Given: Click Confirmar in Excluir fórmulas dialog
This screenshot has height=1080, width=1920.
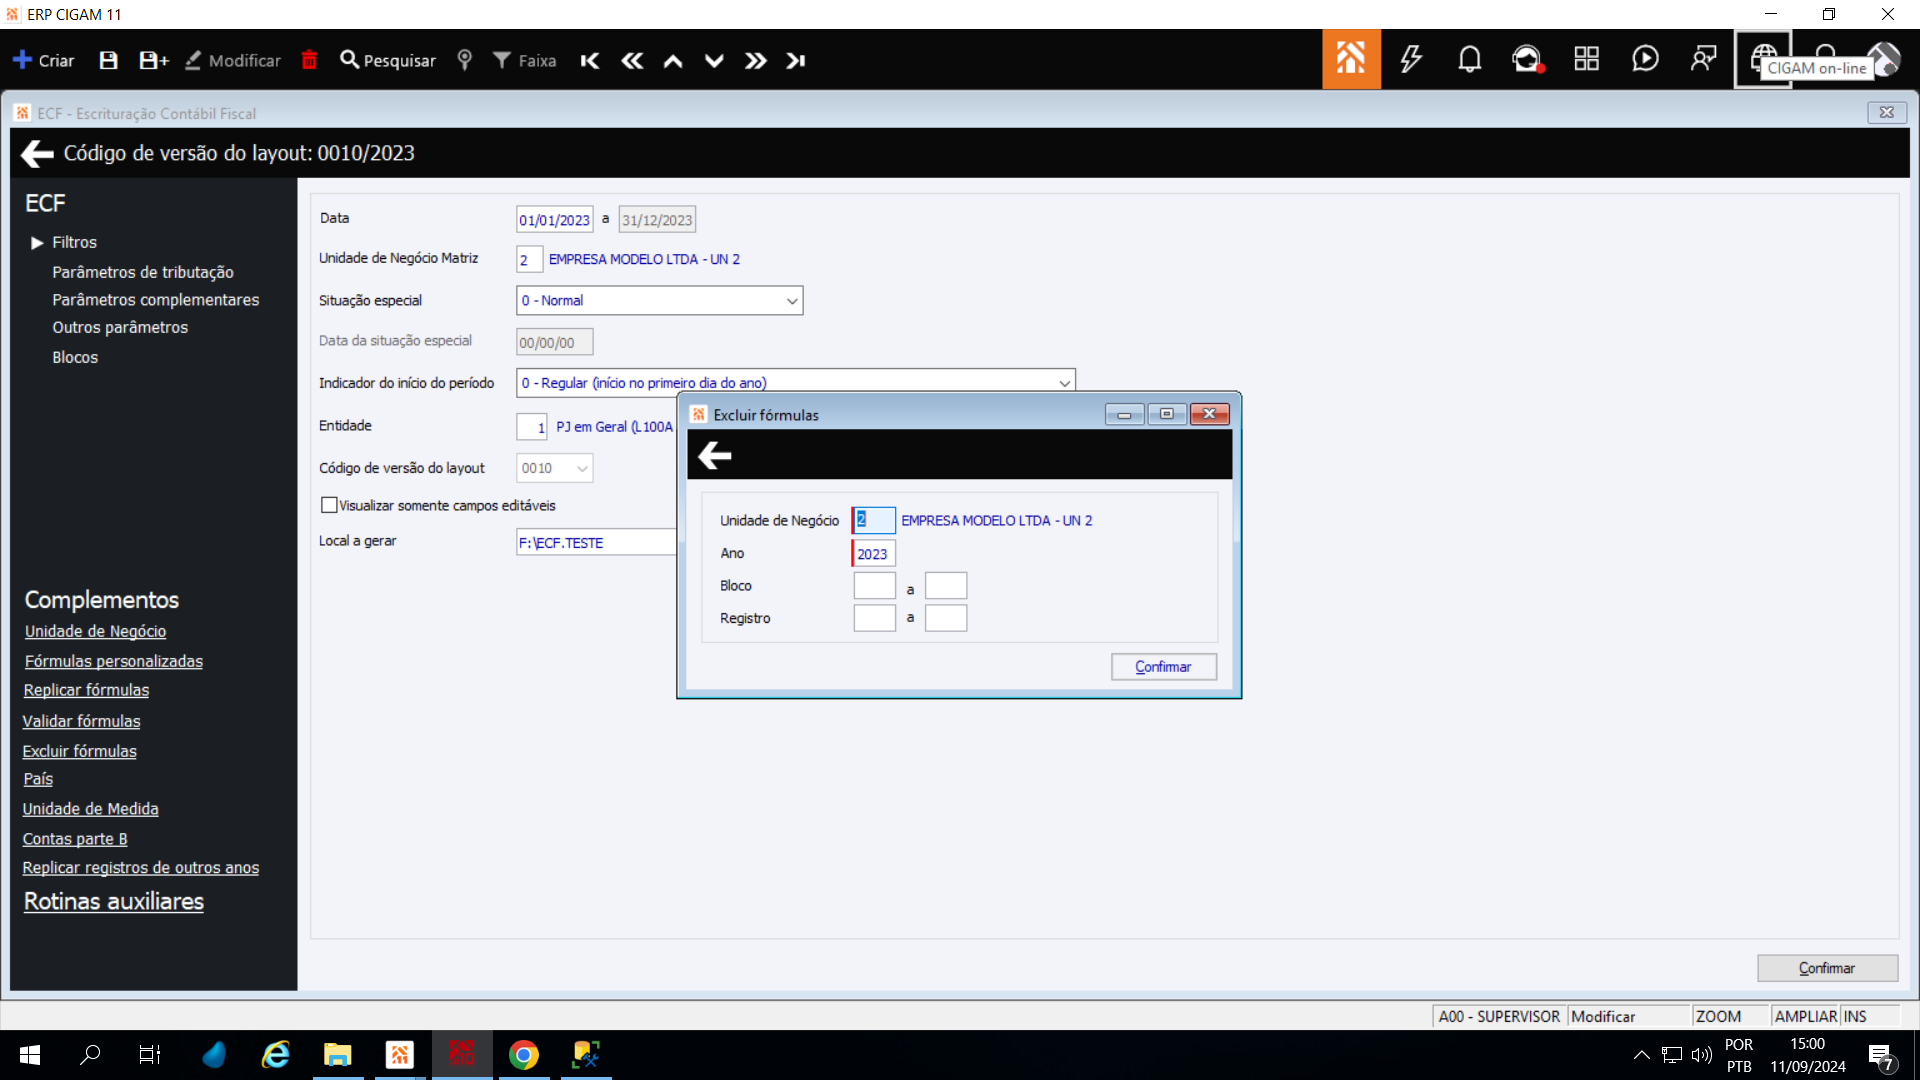Looking at the screenshot, I should coord(1163,667).
